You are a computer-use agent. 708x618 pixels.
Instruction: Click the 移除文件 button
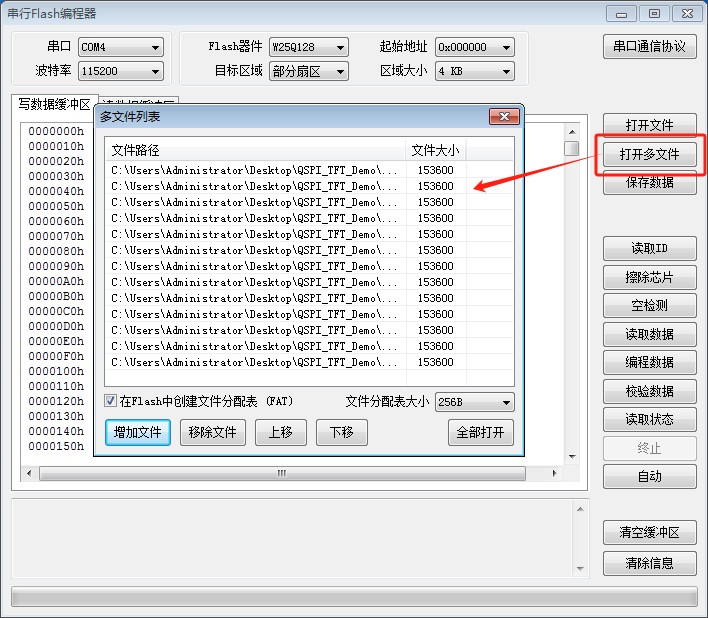[213, 432]
